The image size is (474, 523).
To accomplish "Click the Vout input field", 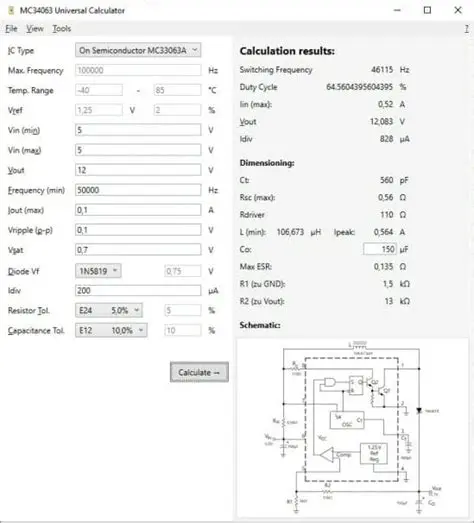I will 138,170.
